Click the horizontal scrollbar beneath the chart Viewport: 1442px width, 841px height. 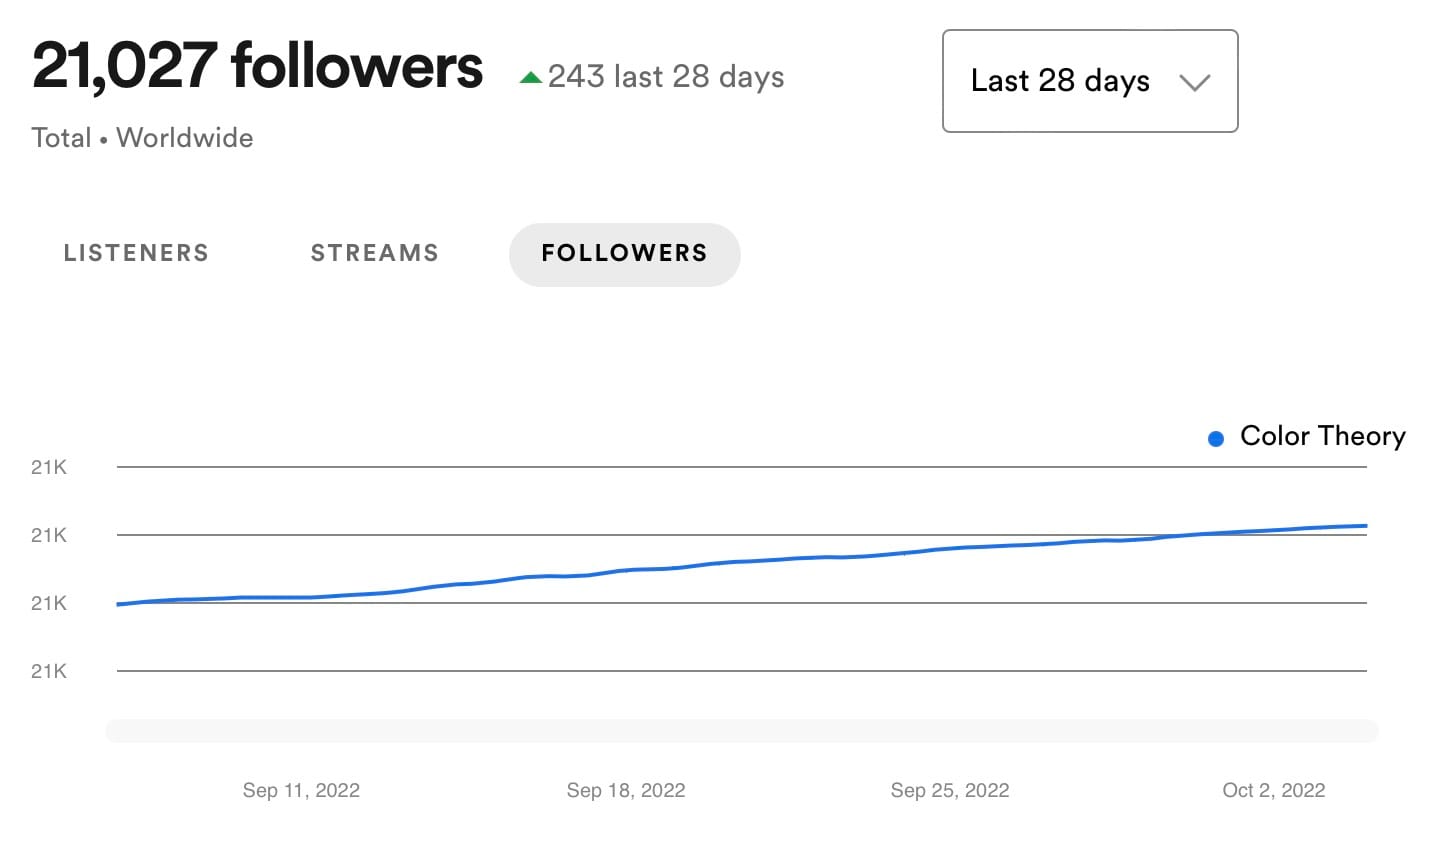click(741, 731)
